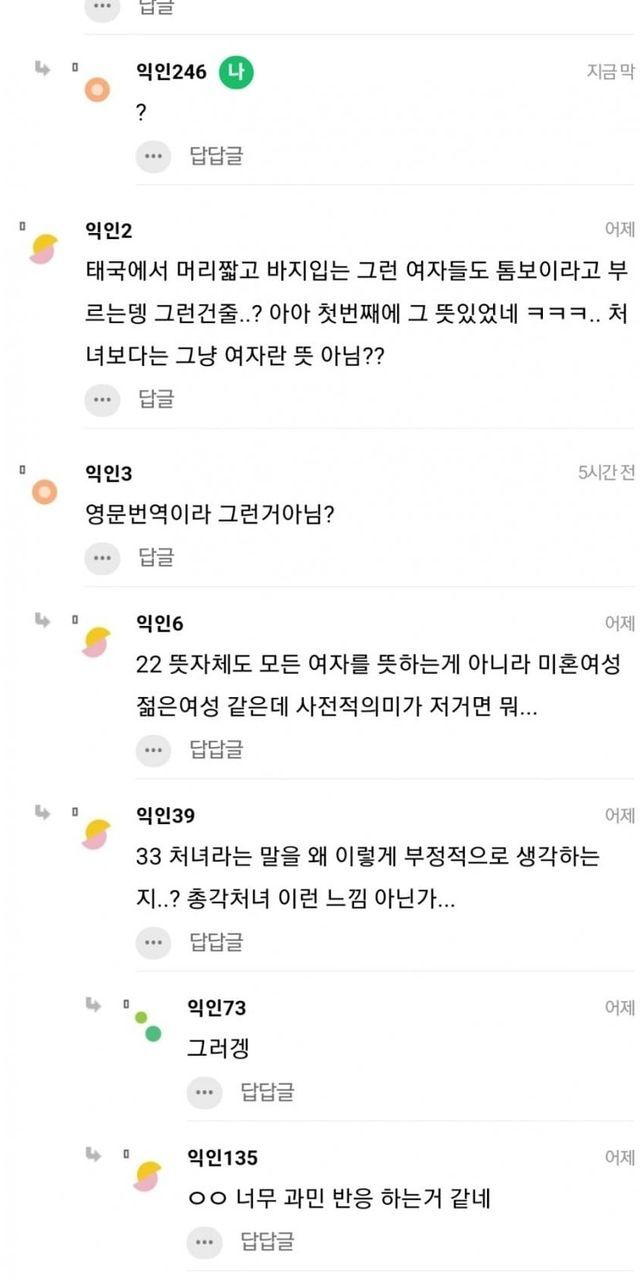Open 익인39's username profile link
This screenshot has height=1280, width=640.
(165, 816)
